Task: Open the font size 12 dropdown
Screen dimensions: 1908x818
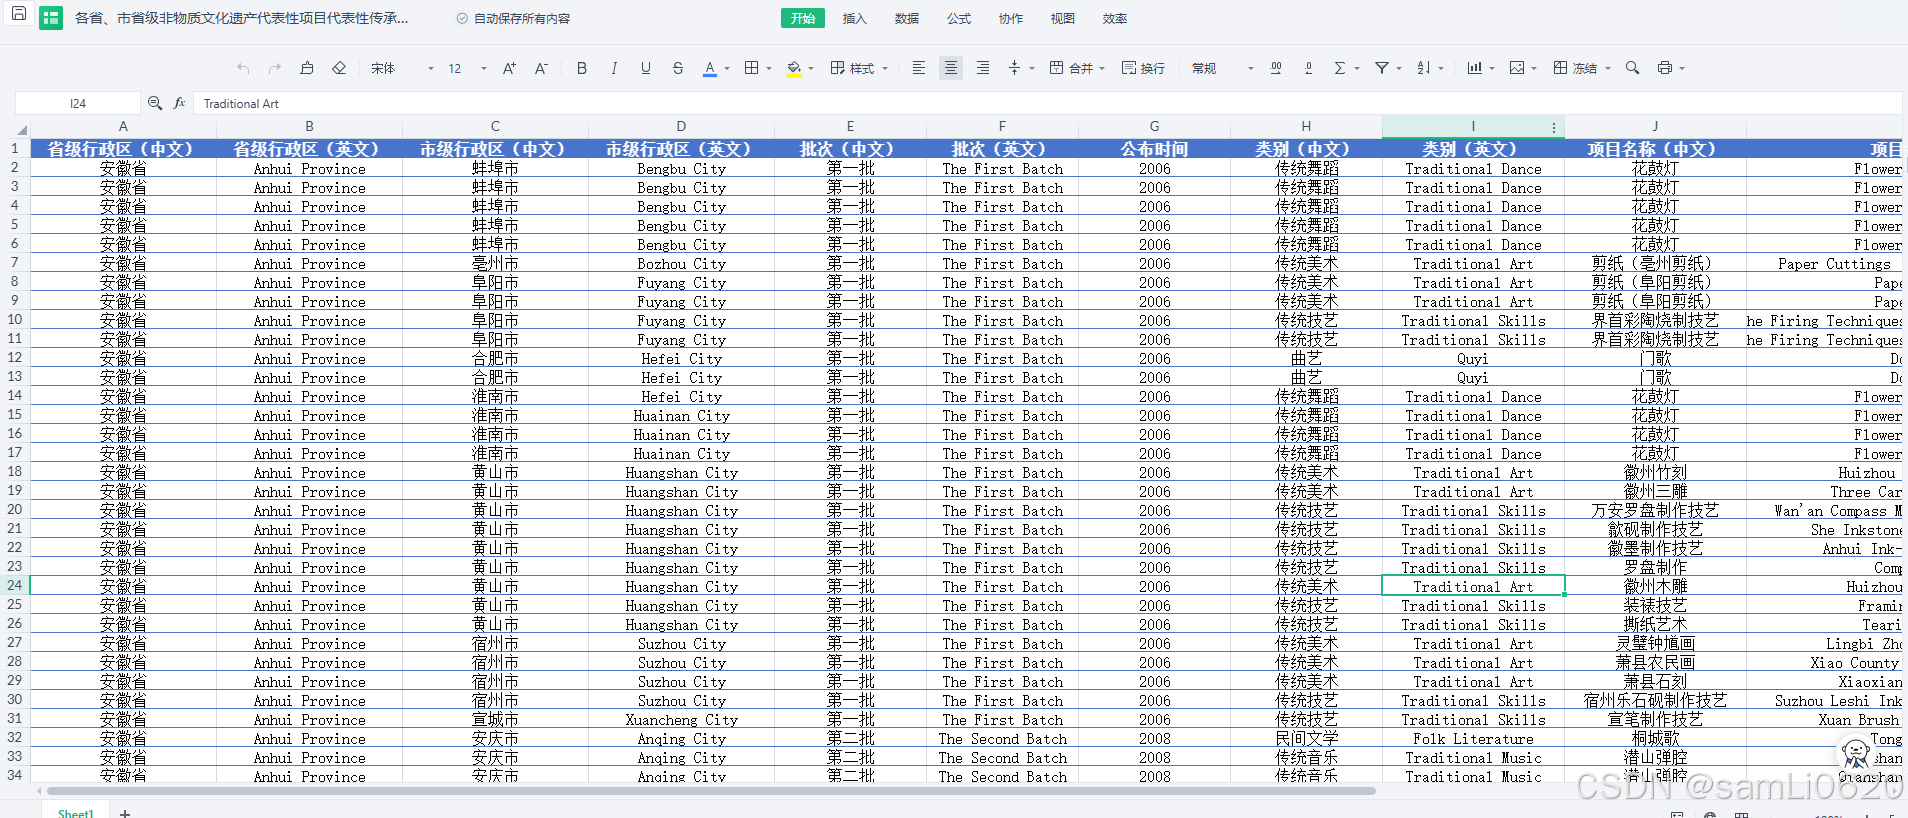Action: [467, 68]
